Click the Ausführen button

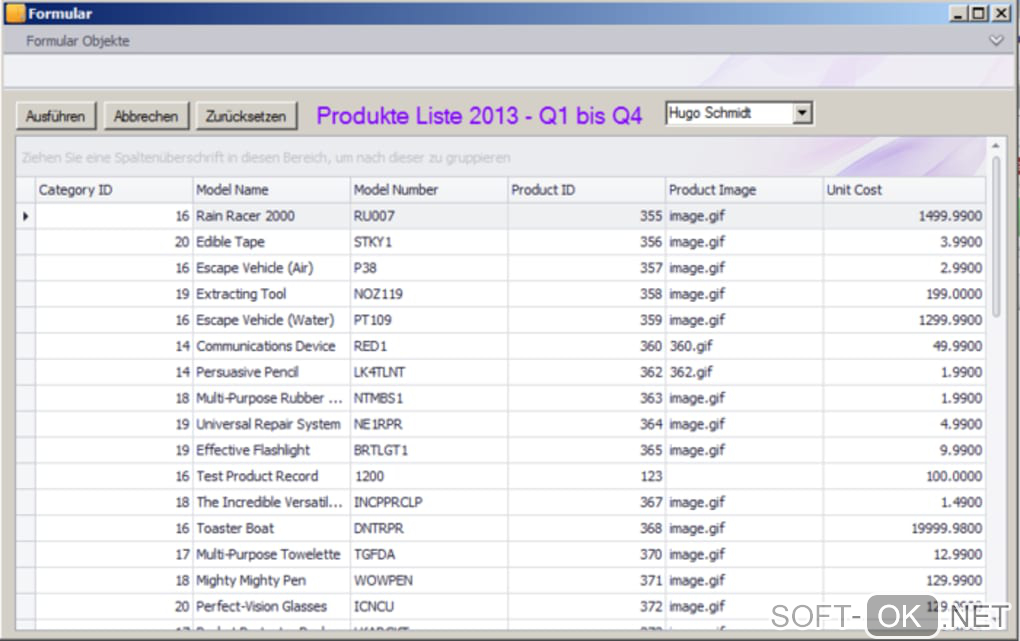[56, 116]
